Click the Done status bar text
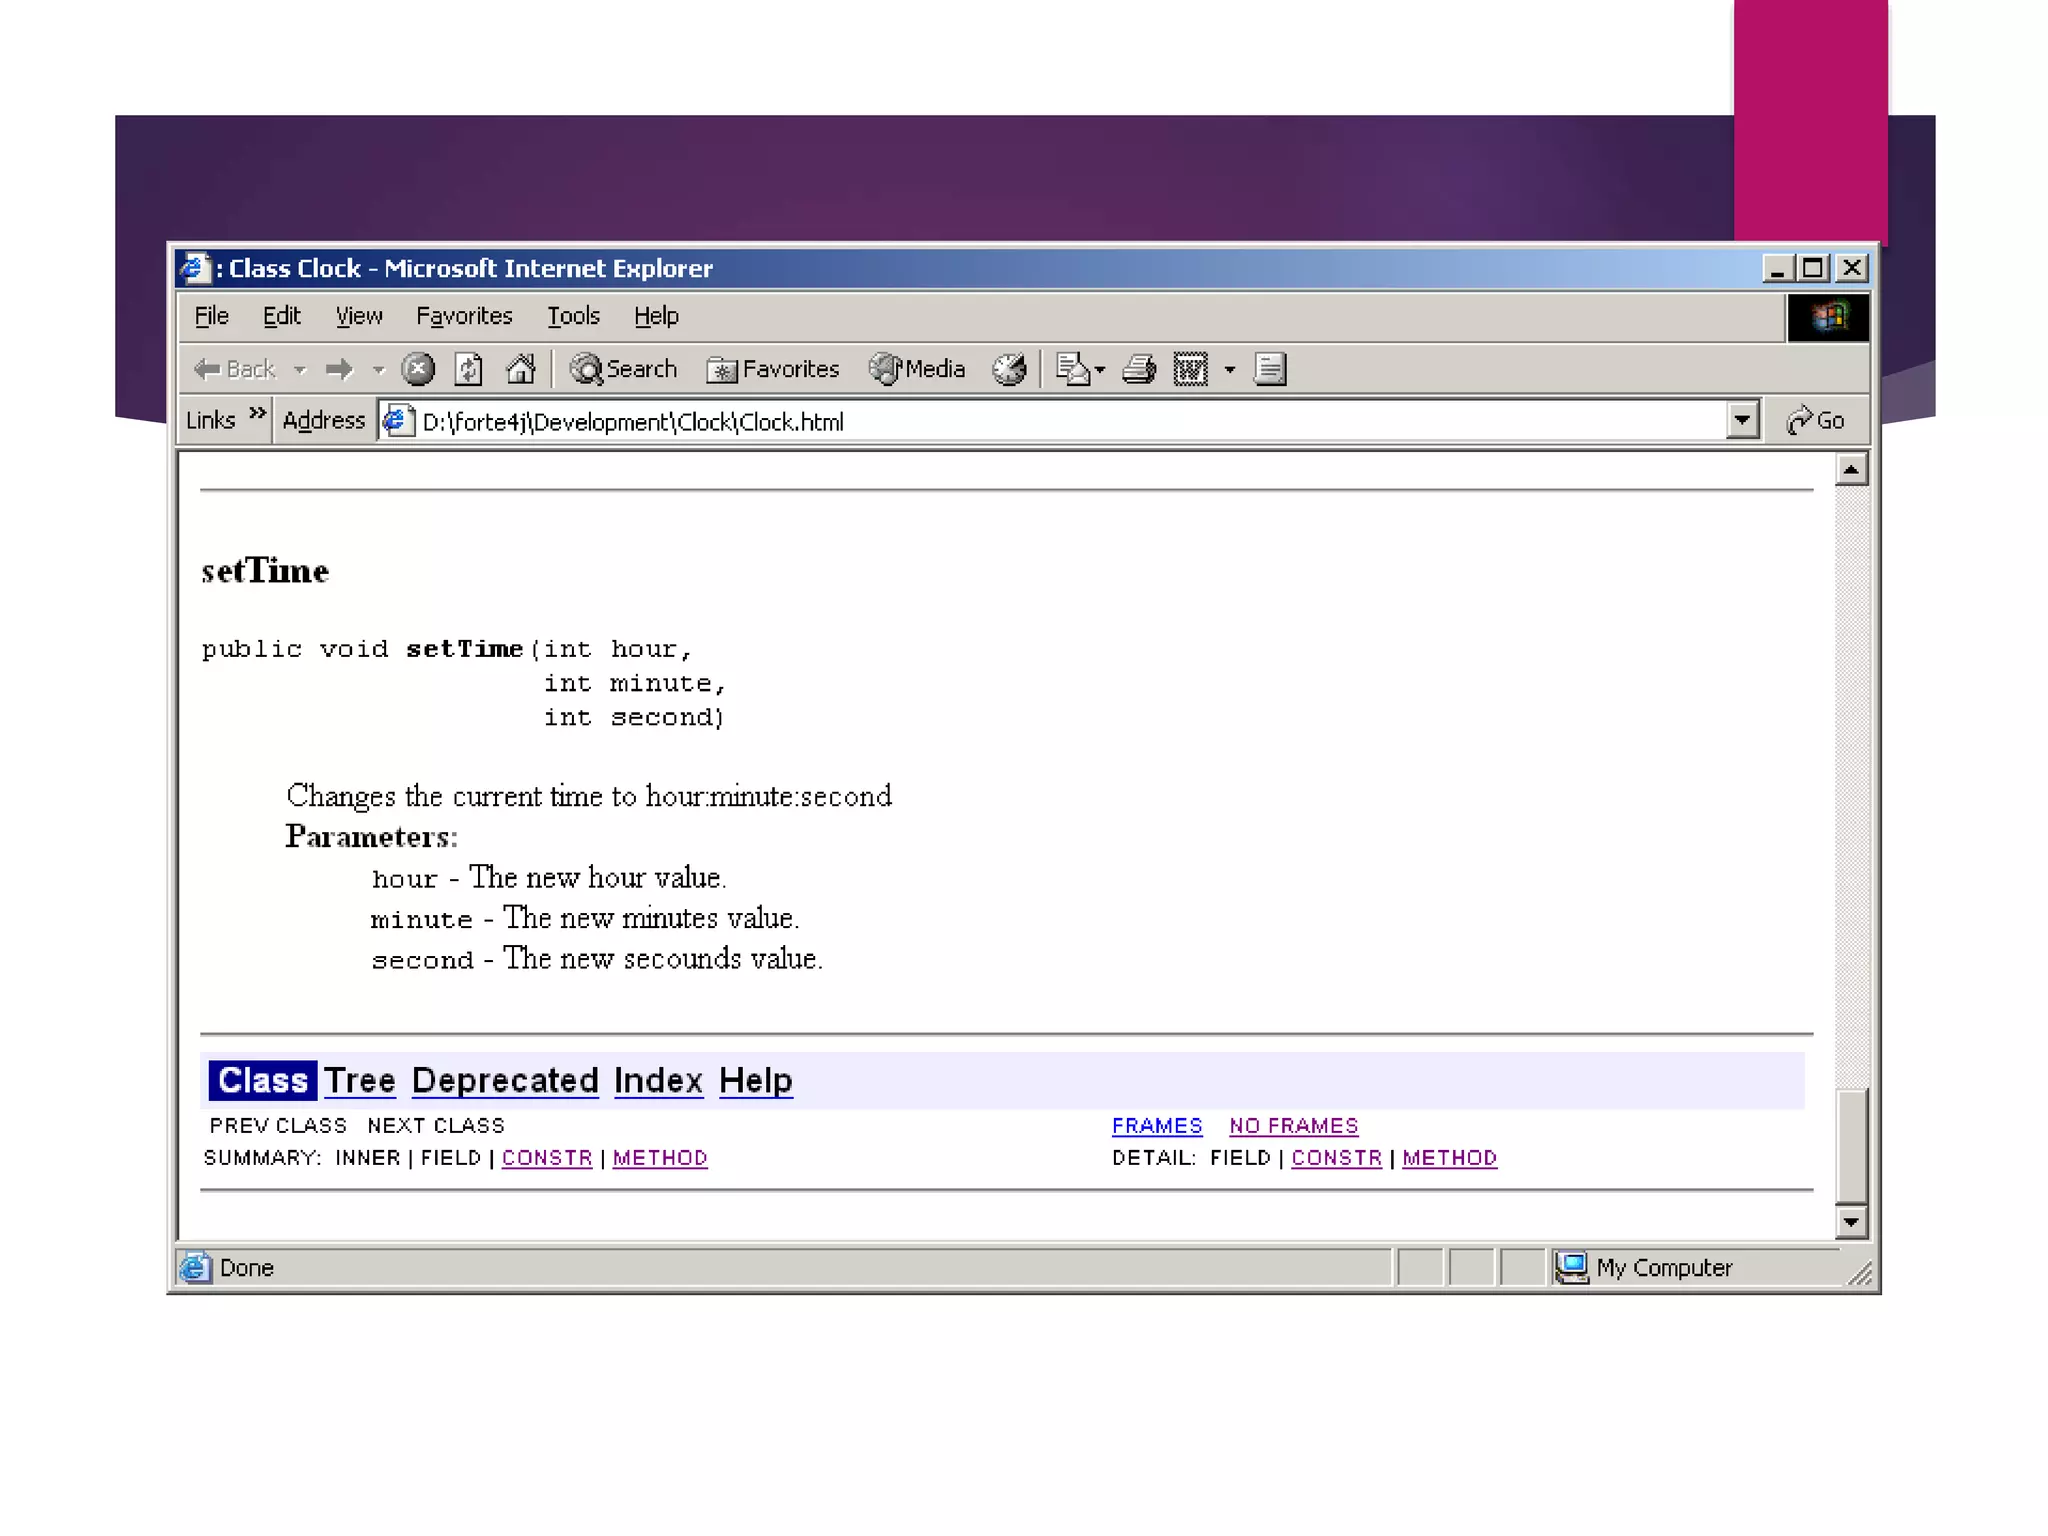This screenshot has width=2048, height=1536. (246, 1268)
